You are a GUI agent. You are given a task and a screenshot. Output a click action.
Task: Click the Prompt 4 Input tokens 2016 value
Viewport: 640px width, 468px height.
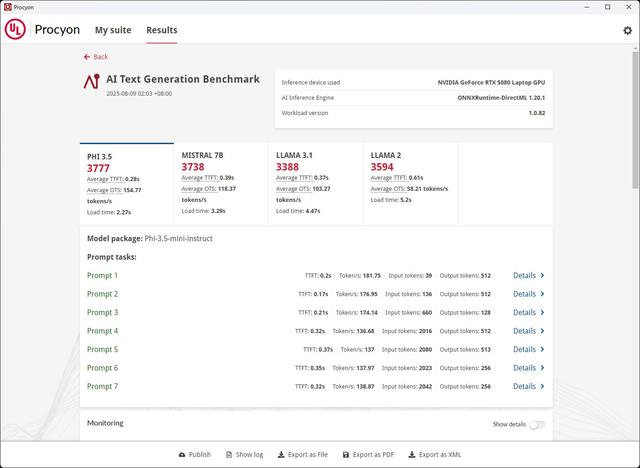coord(425,331)
